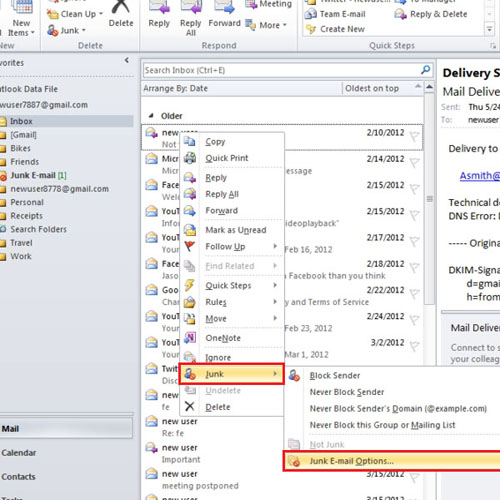Viewport: 500px width, 500px height.
Task: Click the message list scrollbar up arrow
Action: (x=430, y=88)
